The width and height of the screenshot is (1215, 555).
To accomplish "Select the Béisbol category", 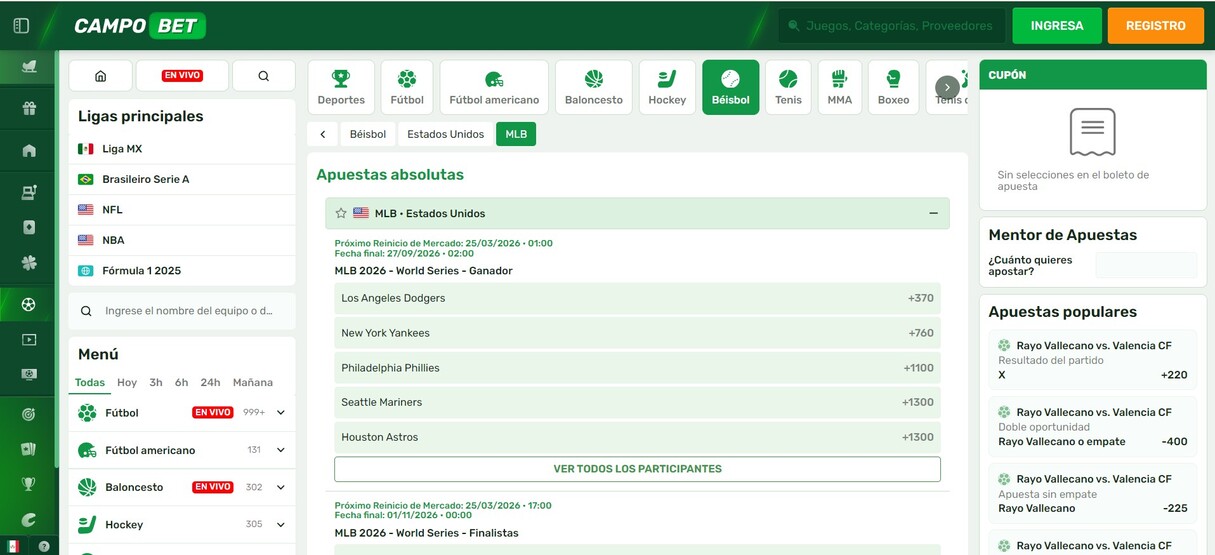I will [x=731, y=87].
